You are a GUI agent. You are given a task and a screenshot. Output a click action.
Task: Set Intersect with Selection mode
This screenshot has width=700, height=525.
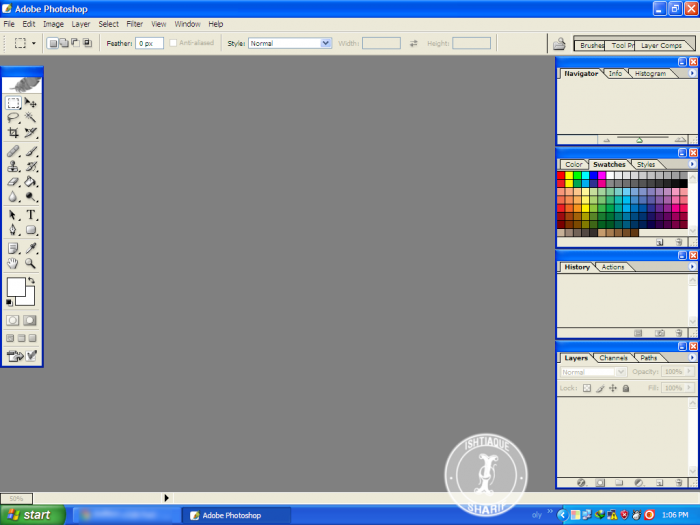click(x=88, y=43)
